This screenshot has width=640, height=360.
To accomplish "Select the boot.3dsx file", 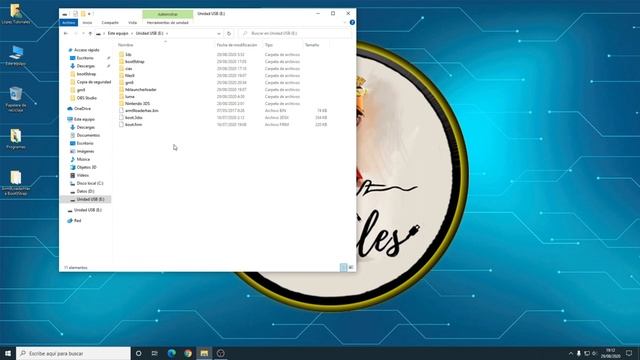I will [x=133, y=117].
